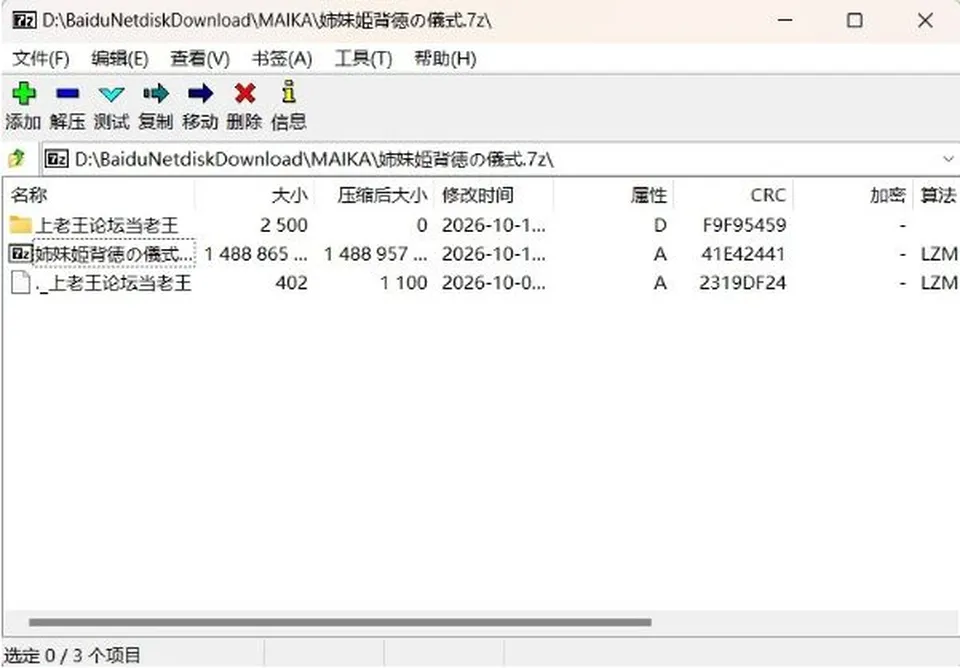This screenshot has width=960, height=668.
Task: Click the address path input field
Action: click(x=499, y=159)
